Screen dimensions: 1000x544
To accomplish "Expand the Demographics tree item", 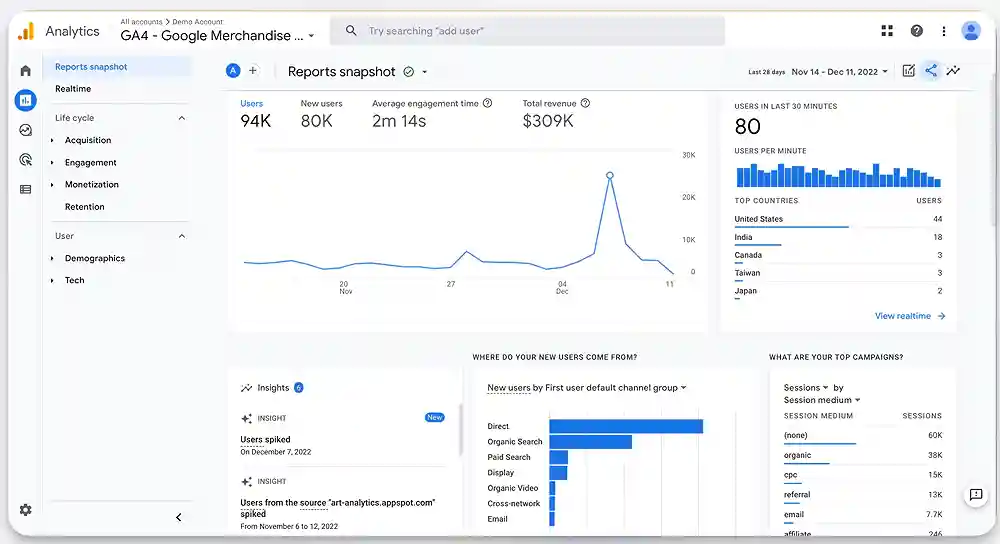I will click(x=52, y=258).
